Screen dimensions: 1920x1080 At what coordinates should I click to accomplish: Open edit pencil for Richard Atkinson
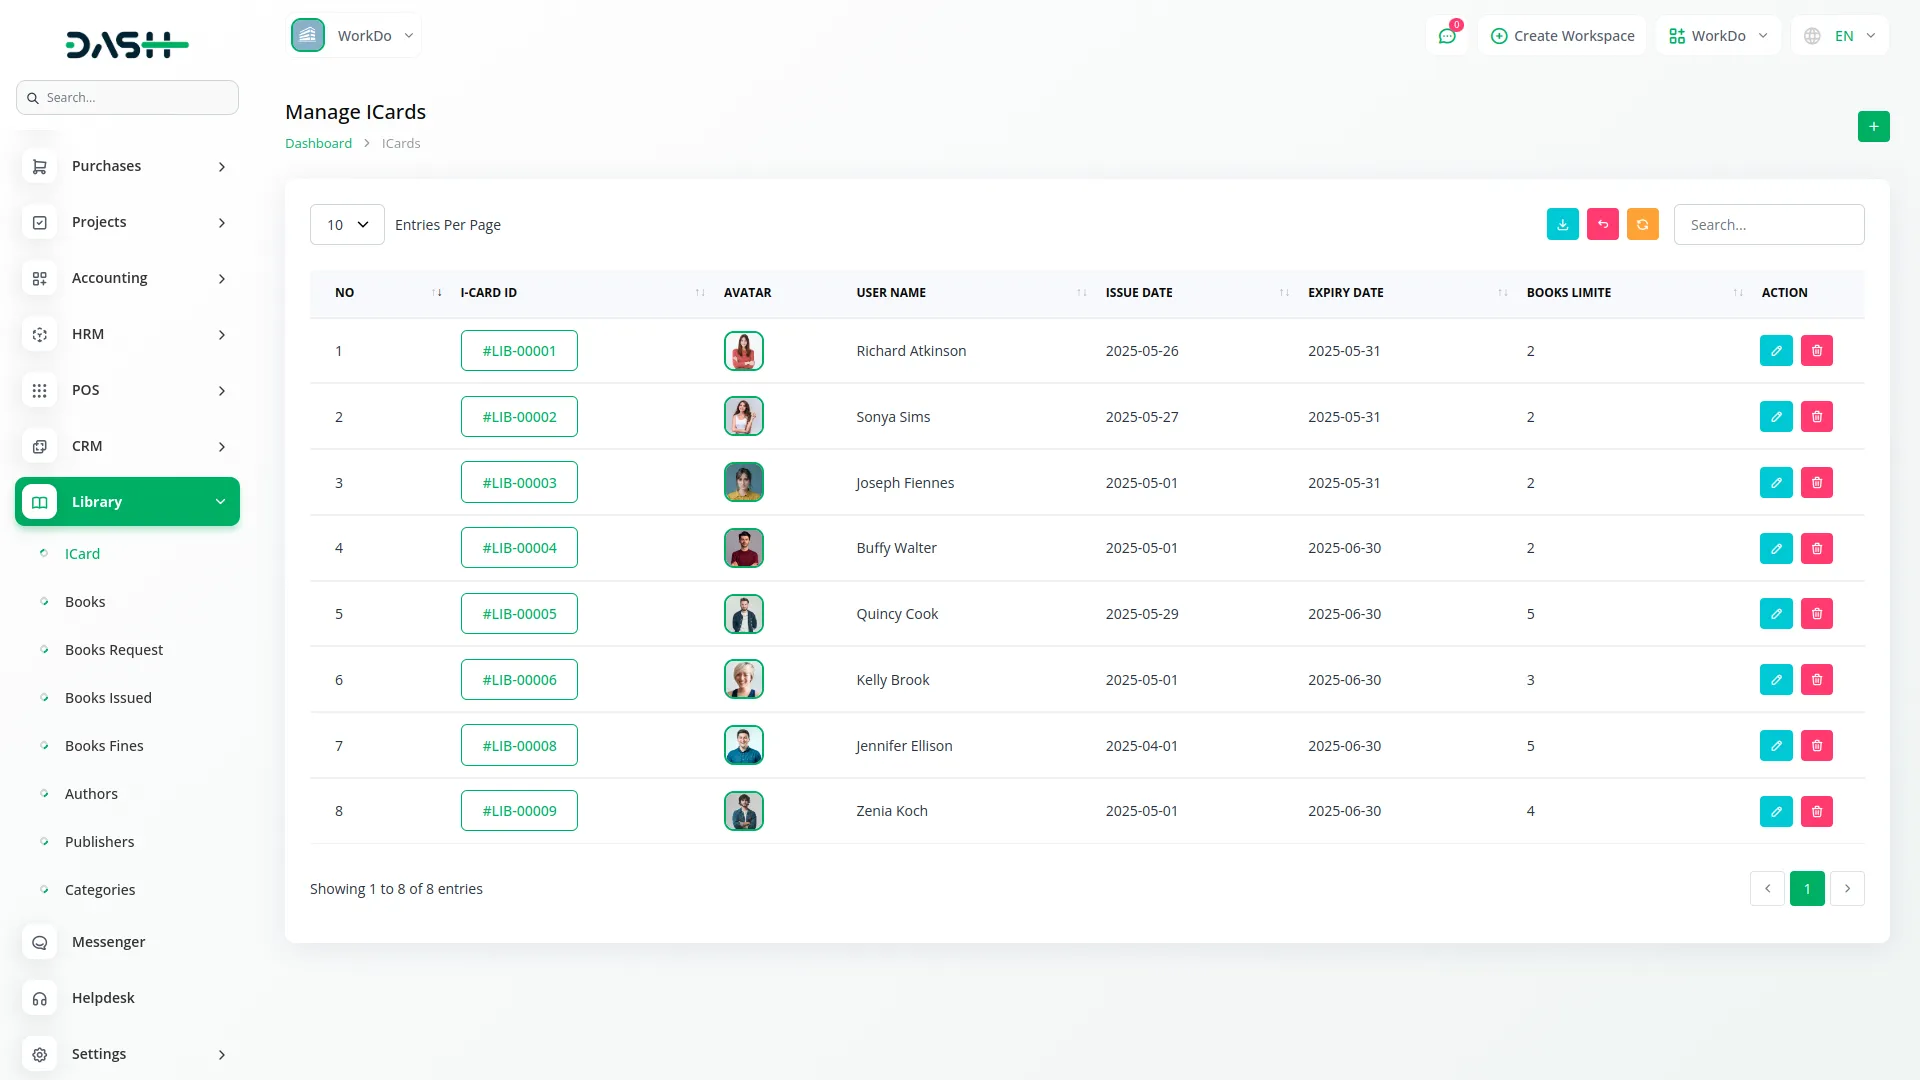(x=1776, y=350)
